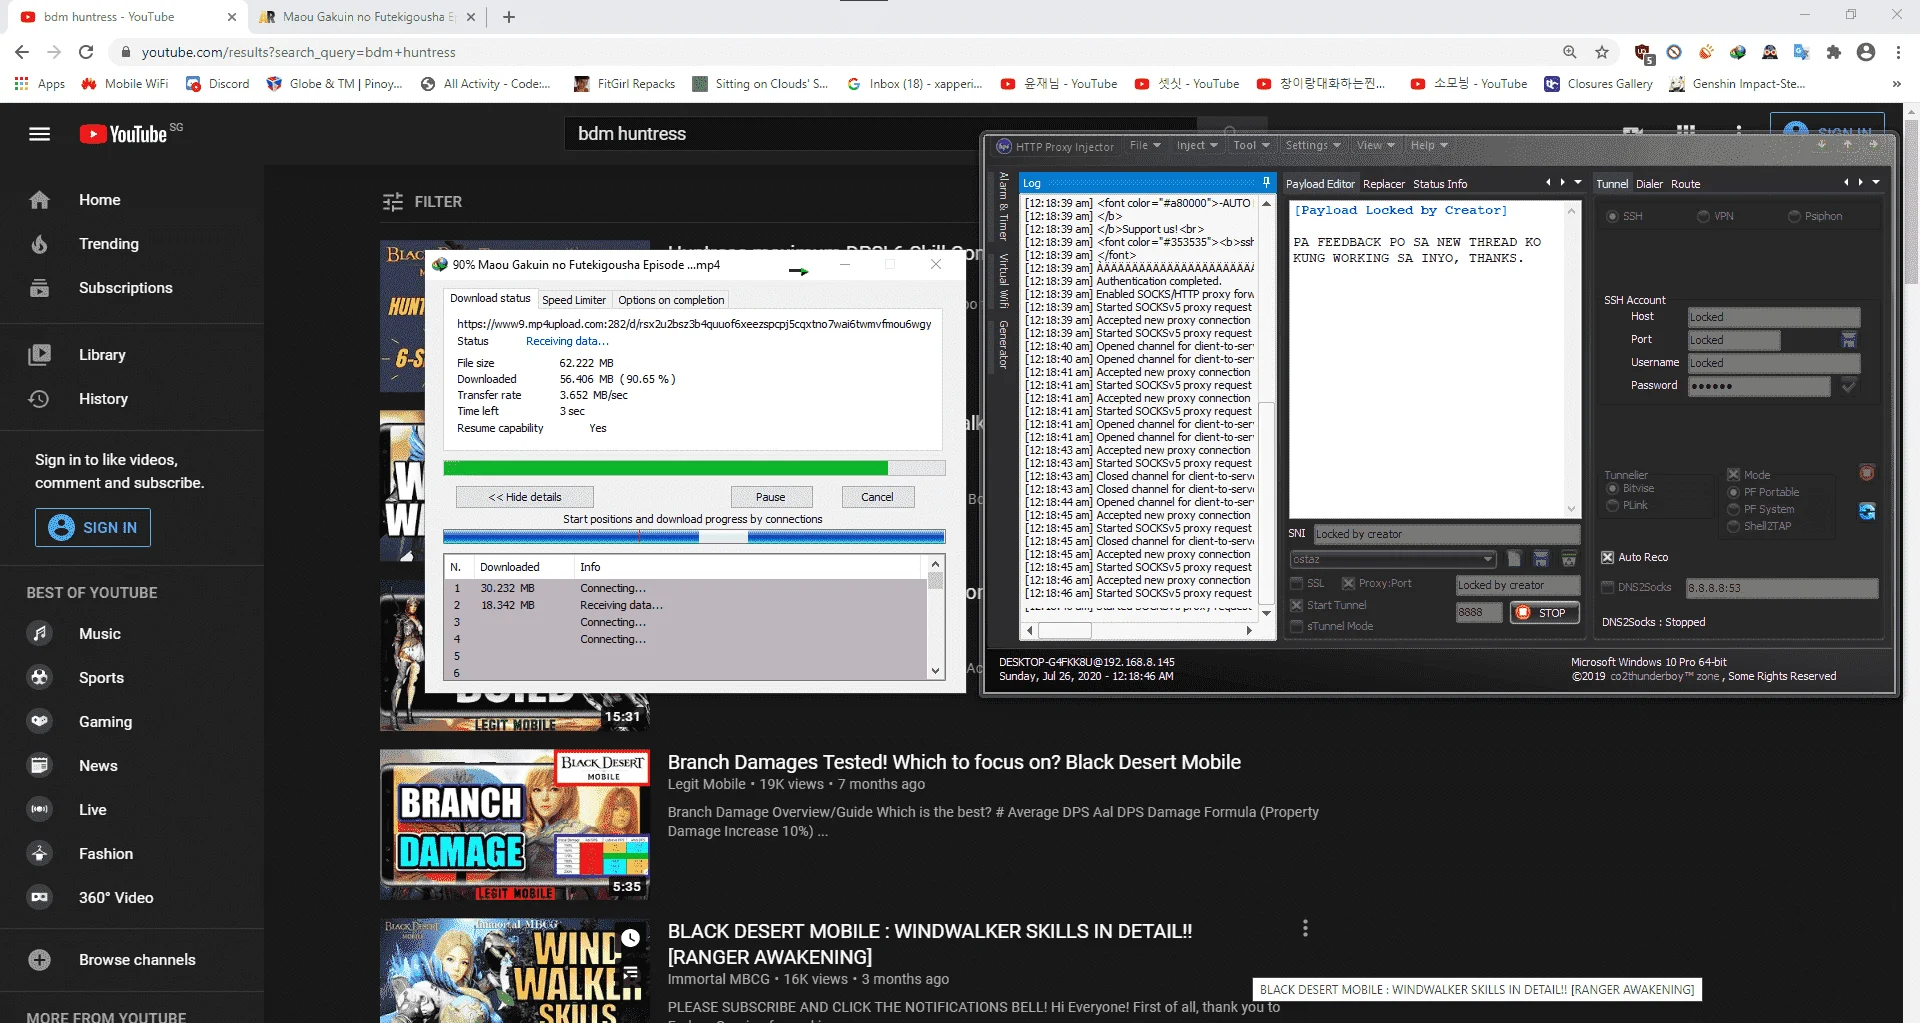Cancel the Maou Gakuin download
The width and height of the screenshot is (1920, 1023).
coord(877,497)
